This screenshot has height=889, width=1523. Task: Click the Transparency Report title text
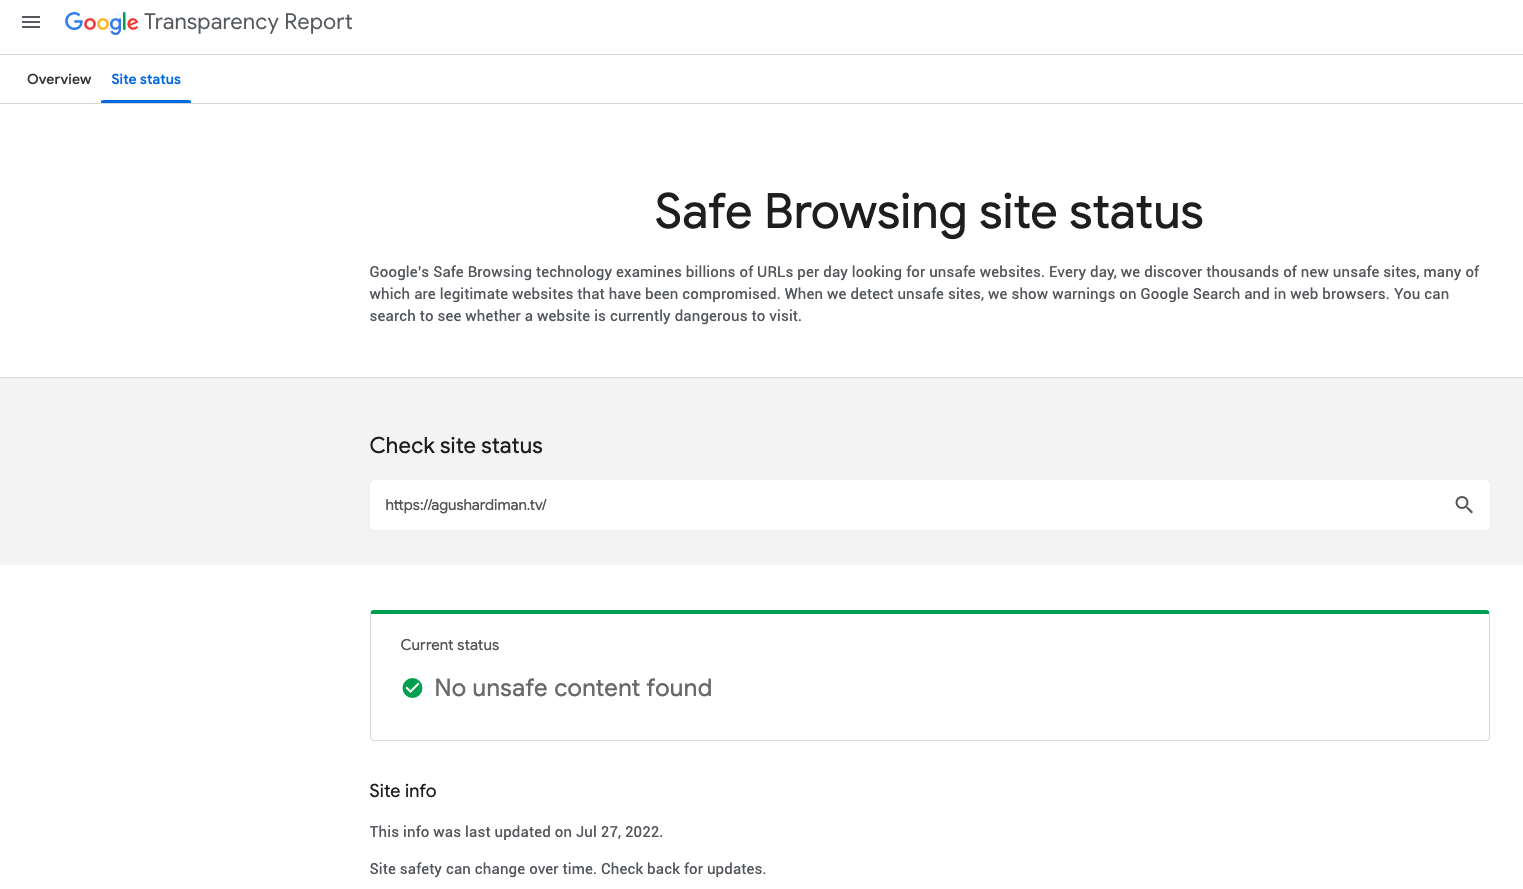click(248, 22)
